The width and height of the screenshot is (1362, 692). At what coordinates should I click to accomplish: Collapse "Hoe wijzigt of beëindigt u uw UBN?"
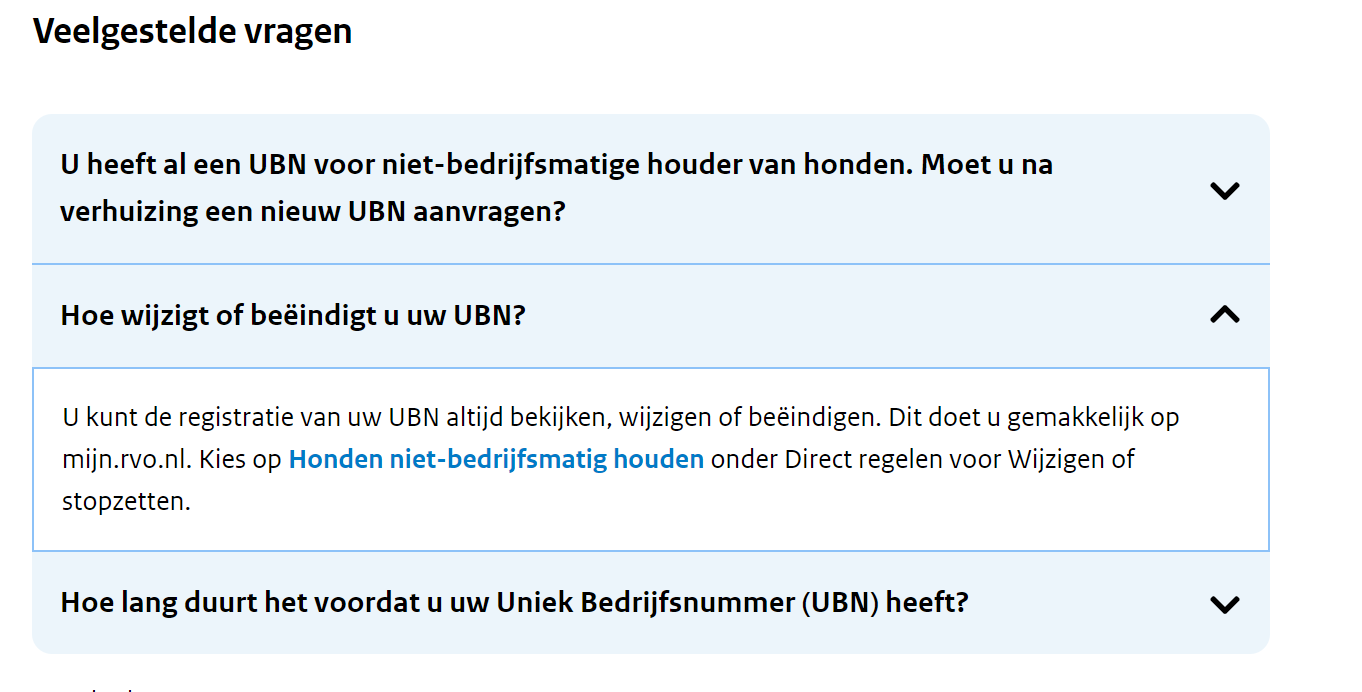click(293, 316)
